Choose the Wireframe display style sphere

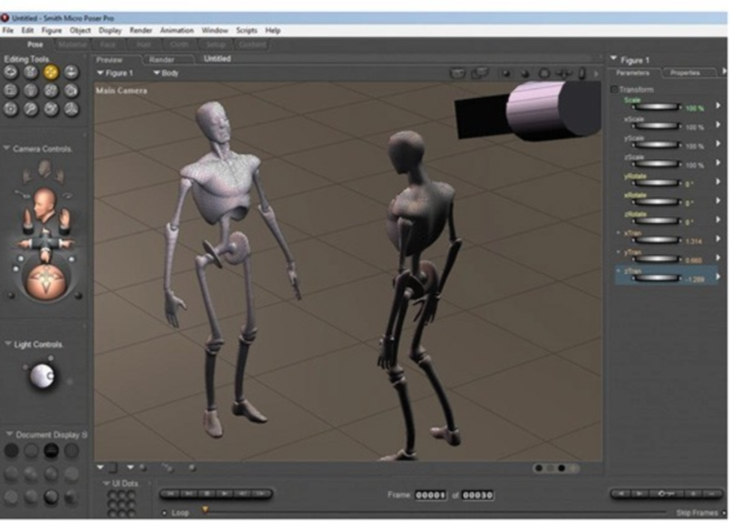click(x=51, y=451)
